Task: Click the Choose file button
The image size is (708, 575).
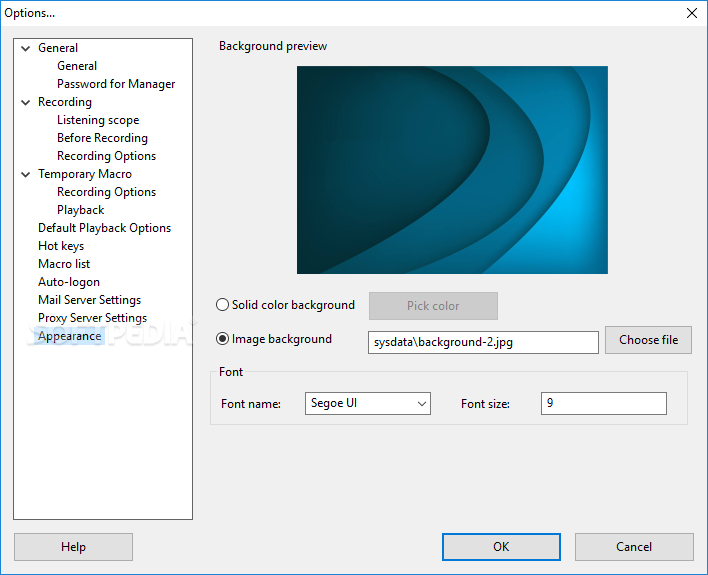Action: (648, 340)
